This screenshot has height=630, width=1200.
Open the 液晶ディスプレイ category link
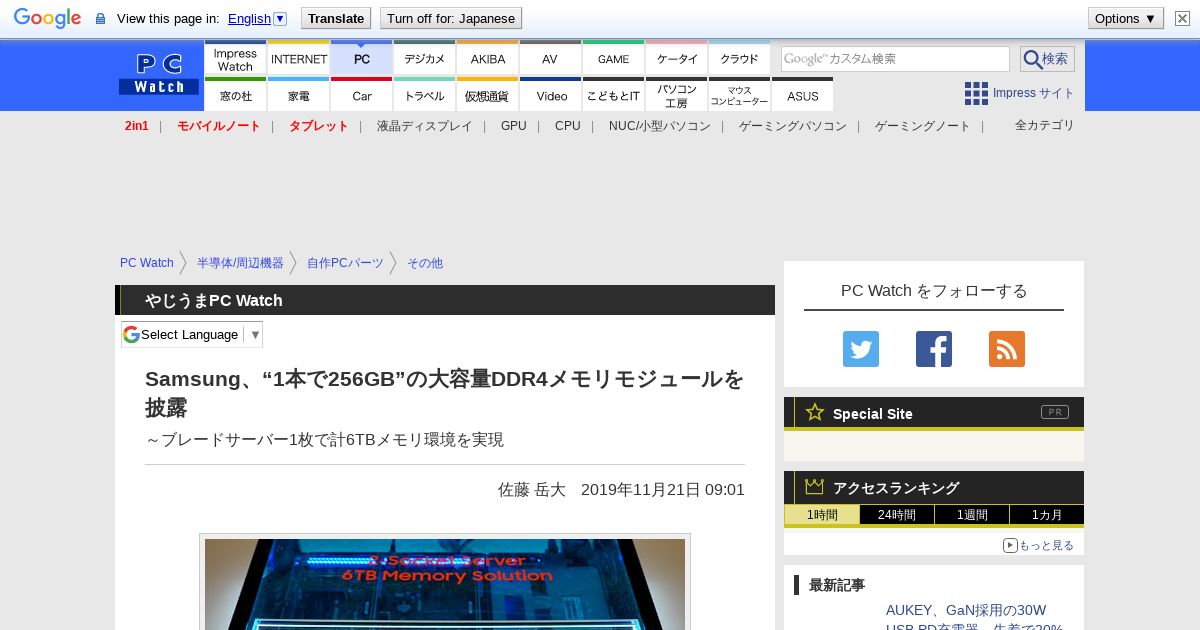pyautogui.click(x=424, y=126)
